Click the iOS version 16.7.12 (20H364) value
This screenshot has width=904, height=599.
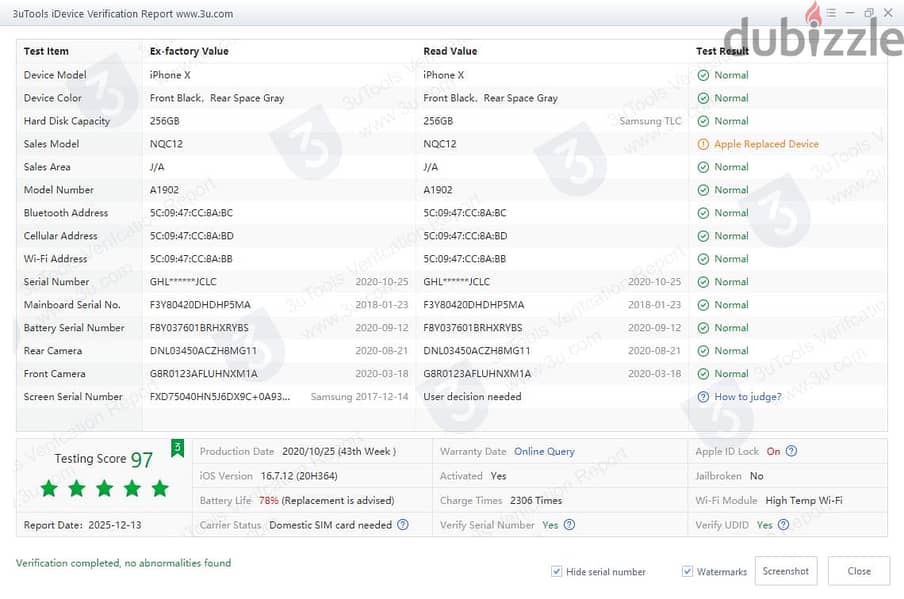click(299, 476)
